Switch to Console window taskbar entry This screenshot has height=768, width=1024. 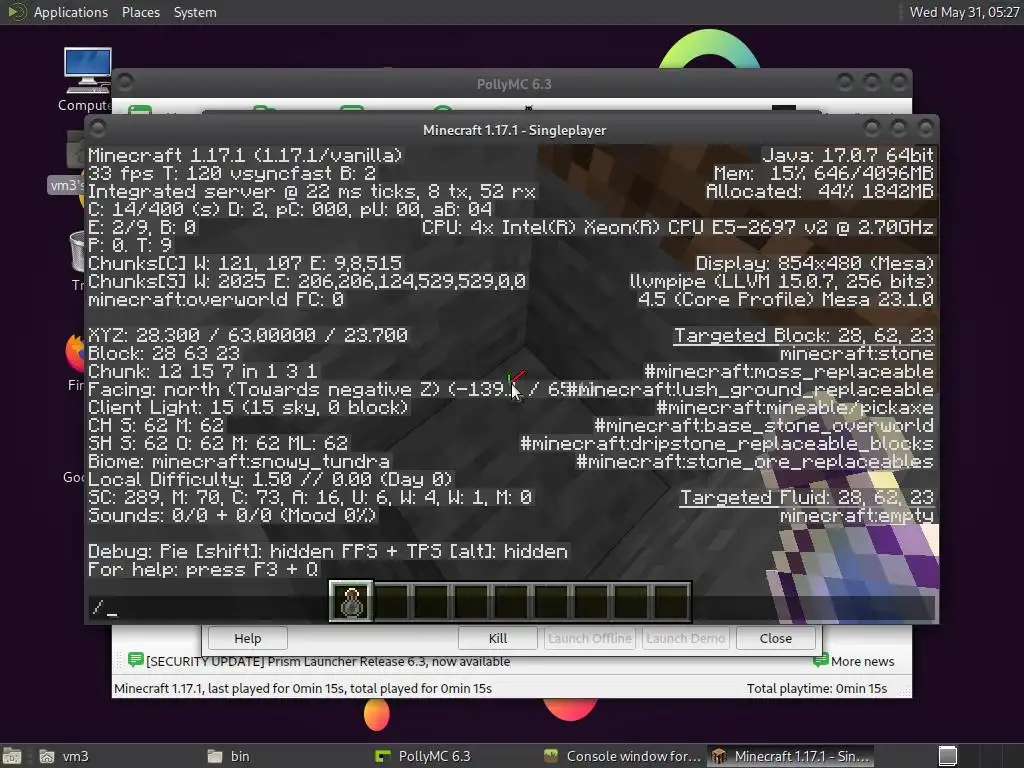pos(622,756)
